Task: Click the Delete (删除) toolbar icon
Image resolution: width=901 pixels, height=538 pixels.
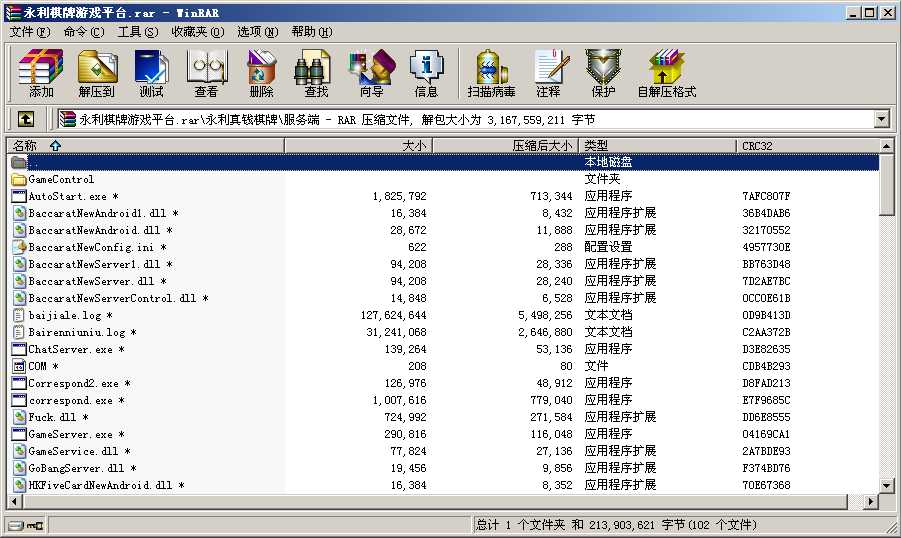Action: (x=261, y=74)
